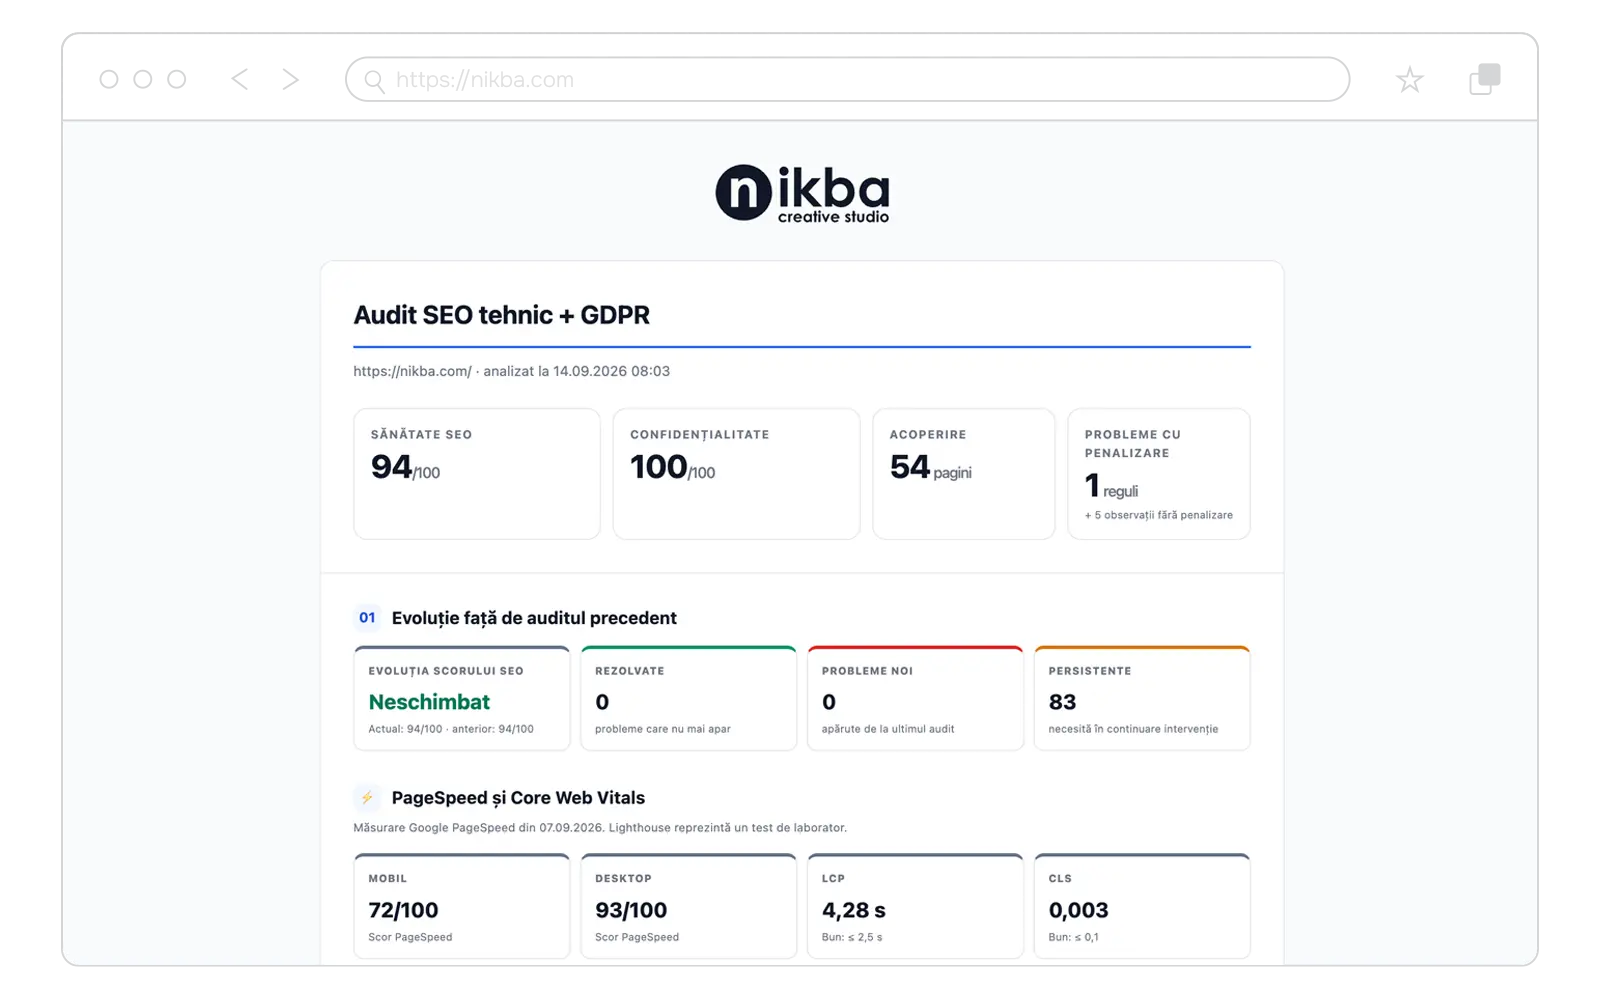Select the Acoperire 54 pagini card
The width and height of the screenshot is (1600, 1000).
click(x=963, y=473)
